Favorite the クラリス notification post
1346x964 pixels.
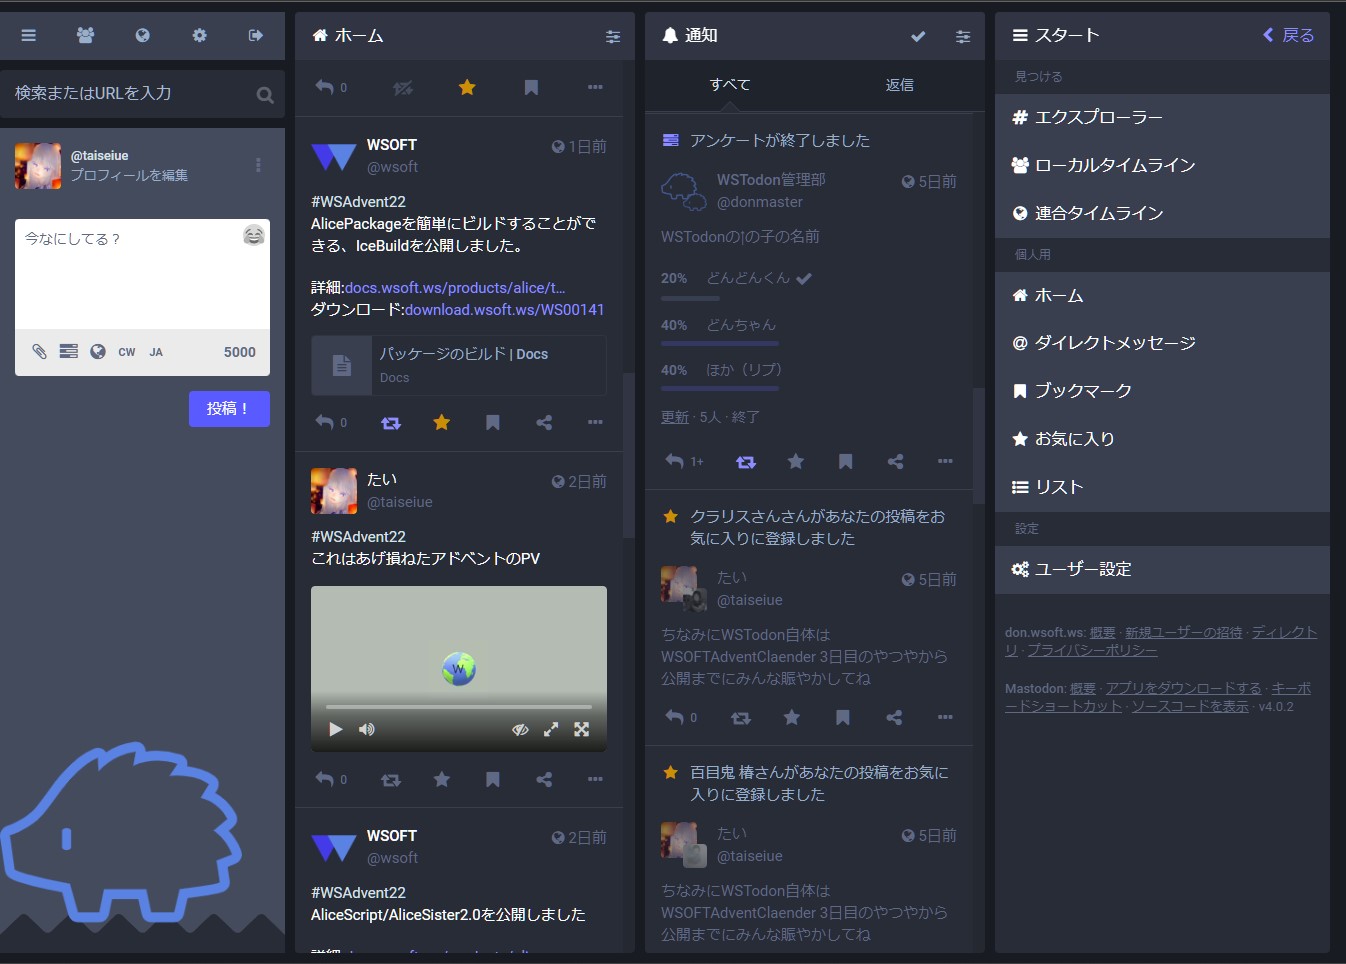point(791,717)
